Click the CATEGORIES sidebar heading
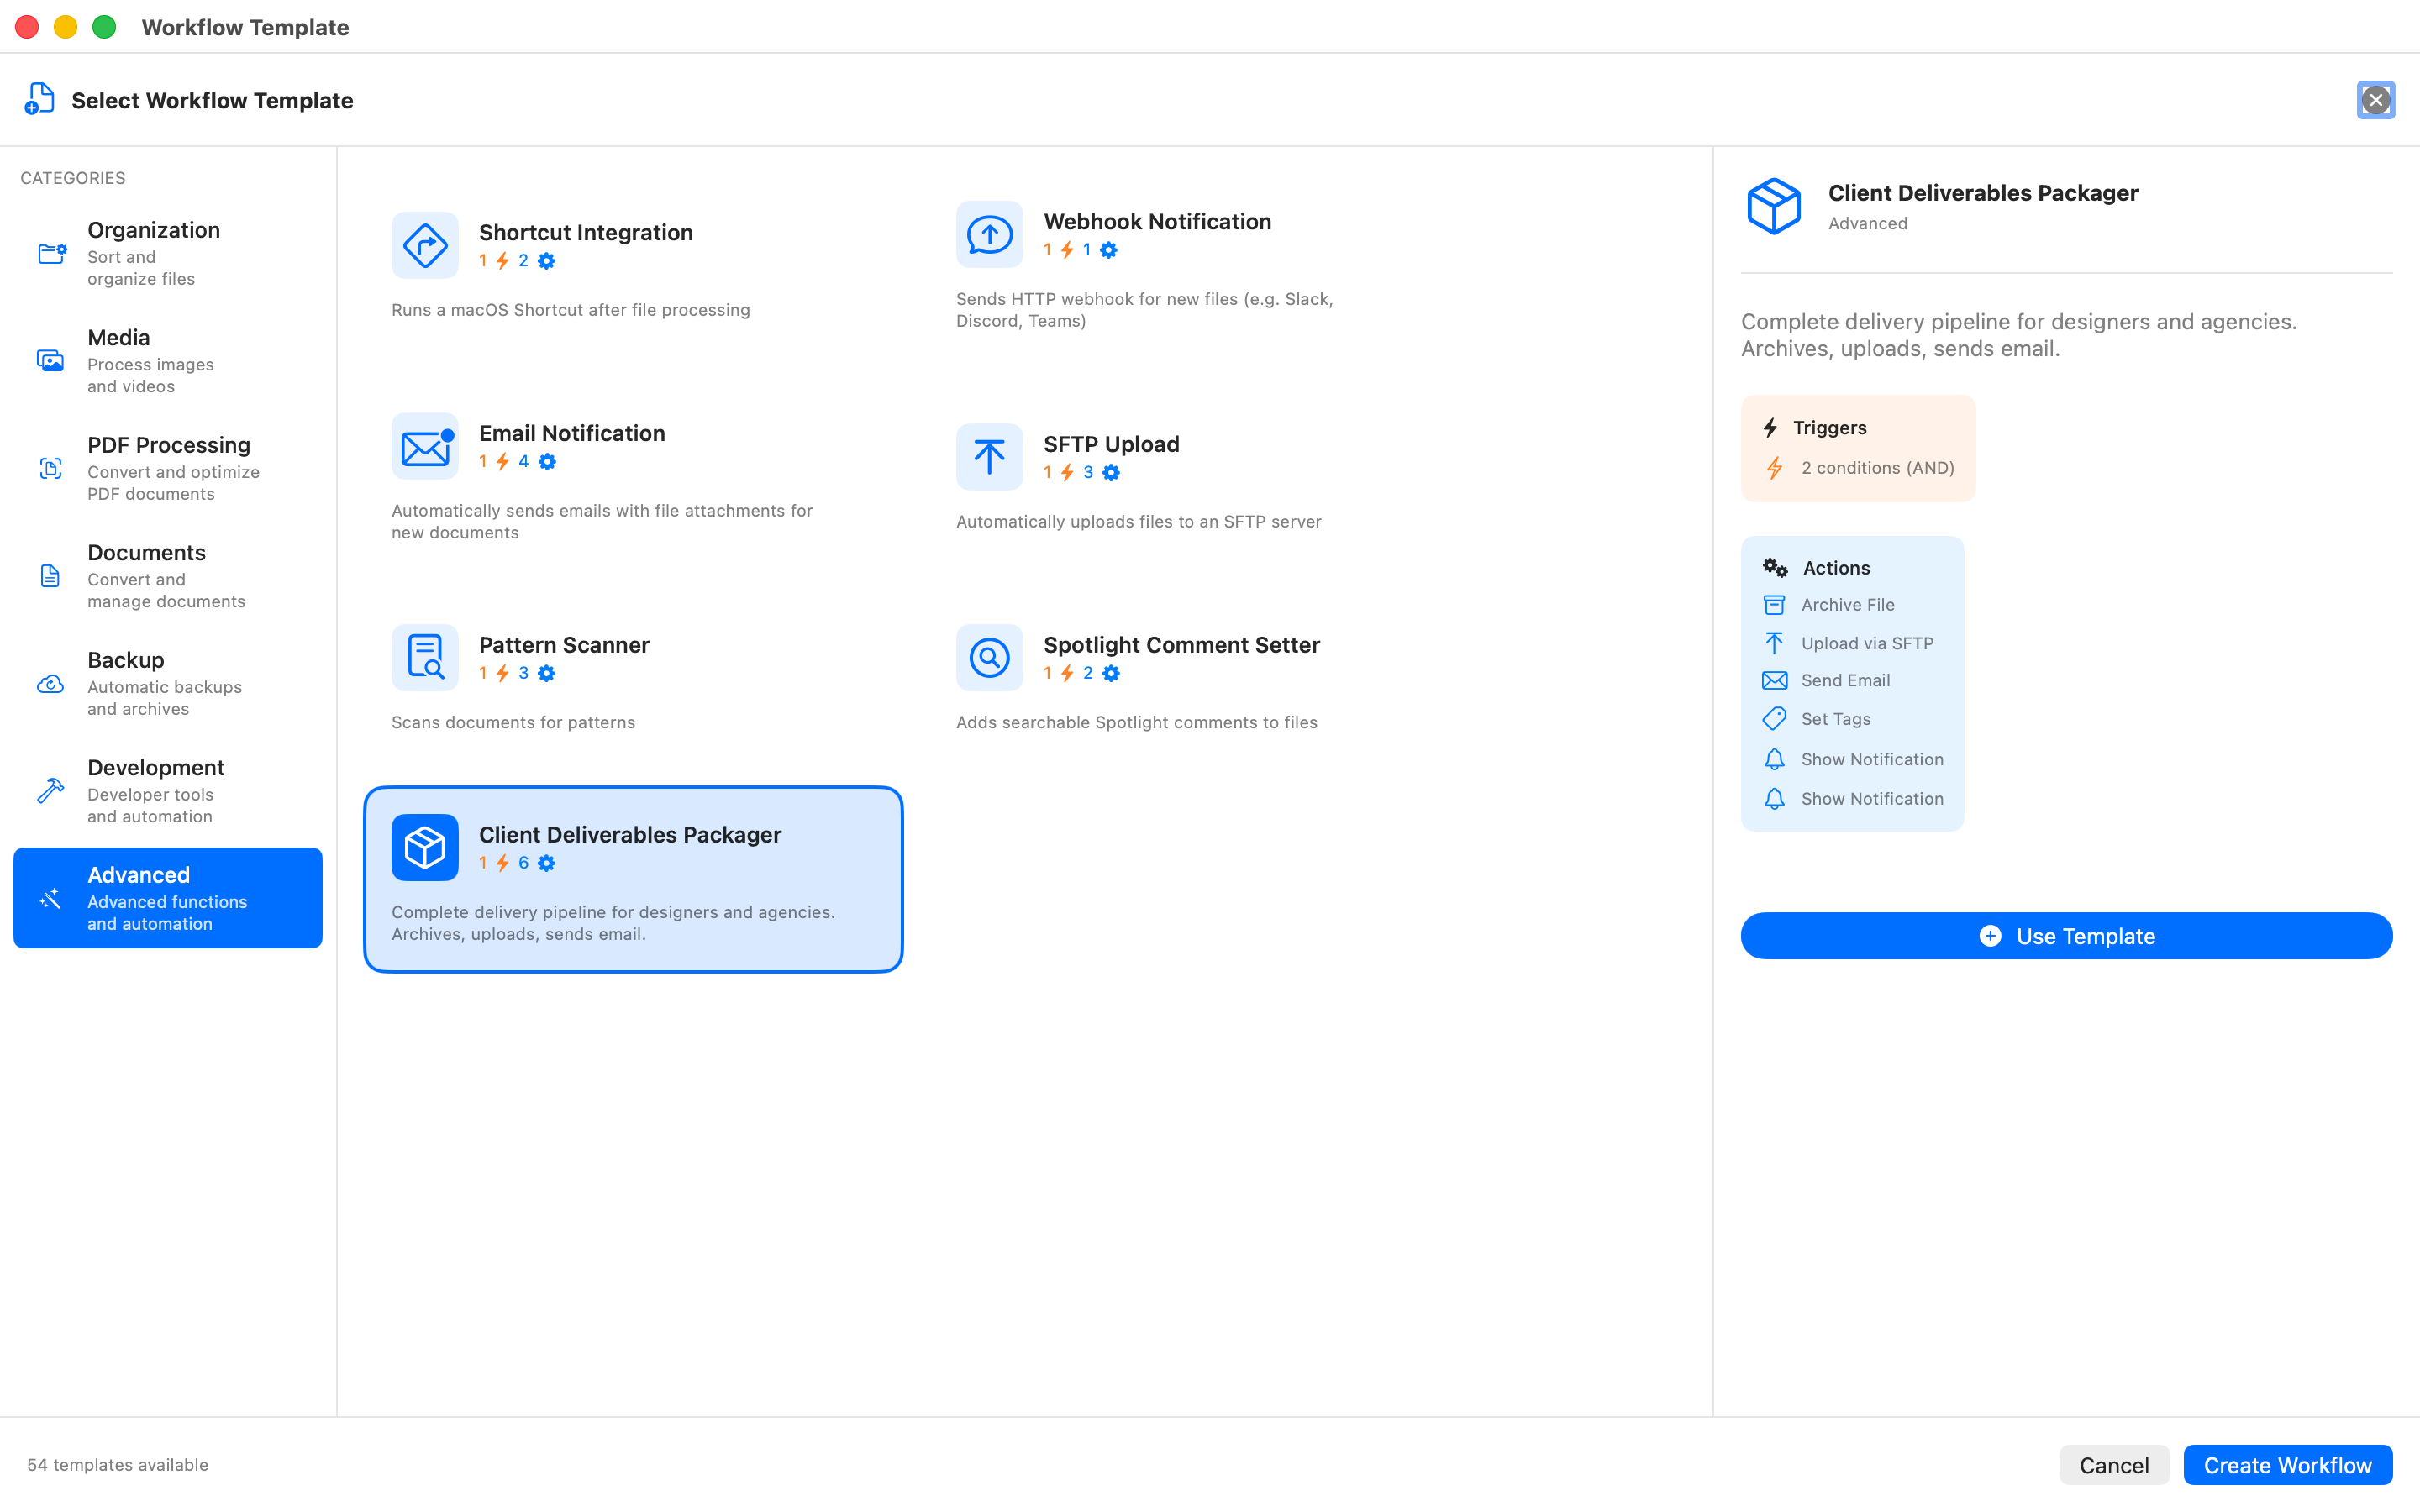 pos(73,178)
